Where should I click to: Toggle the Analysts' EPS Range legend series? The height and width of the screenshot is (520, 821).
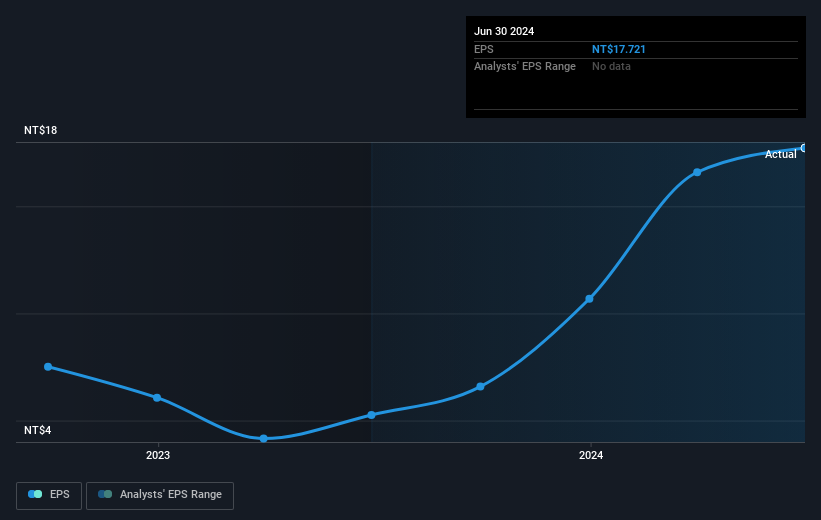[160, 495]
